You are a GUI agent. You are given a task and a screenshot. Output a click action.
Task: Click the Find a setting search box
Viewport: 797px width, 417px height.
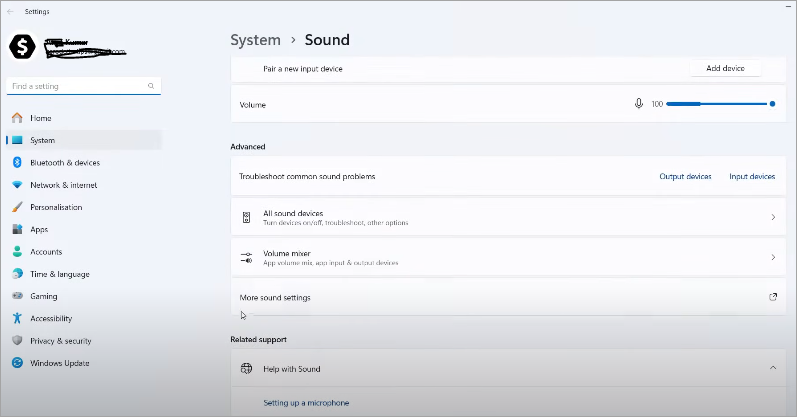coord(84,86)
